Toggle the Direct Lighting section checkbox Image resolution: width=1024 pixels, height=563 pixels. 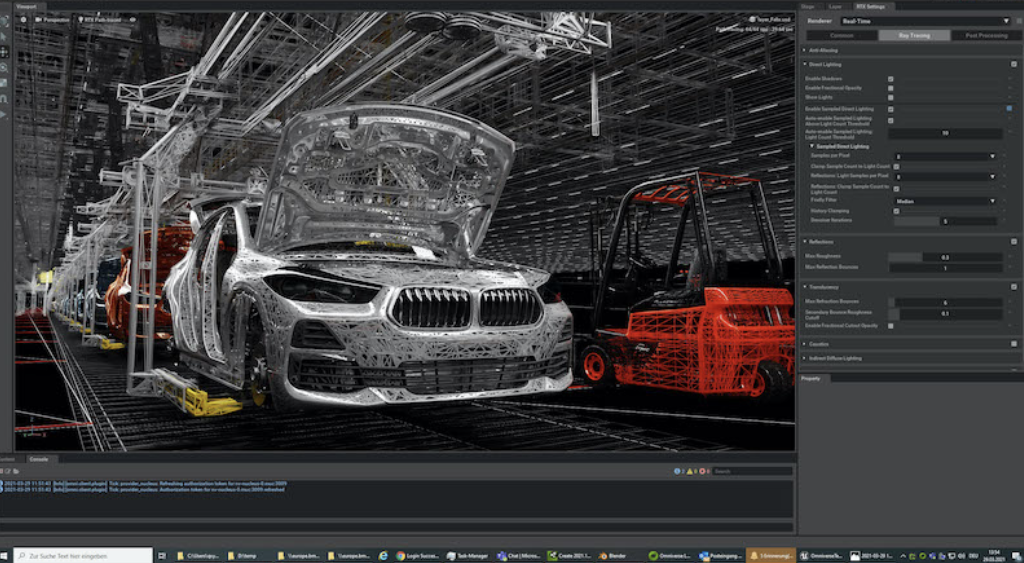[x=1014, y=65]
